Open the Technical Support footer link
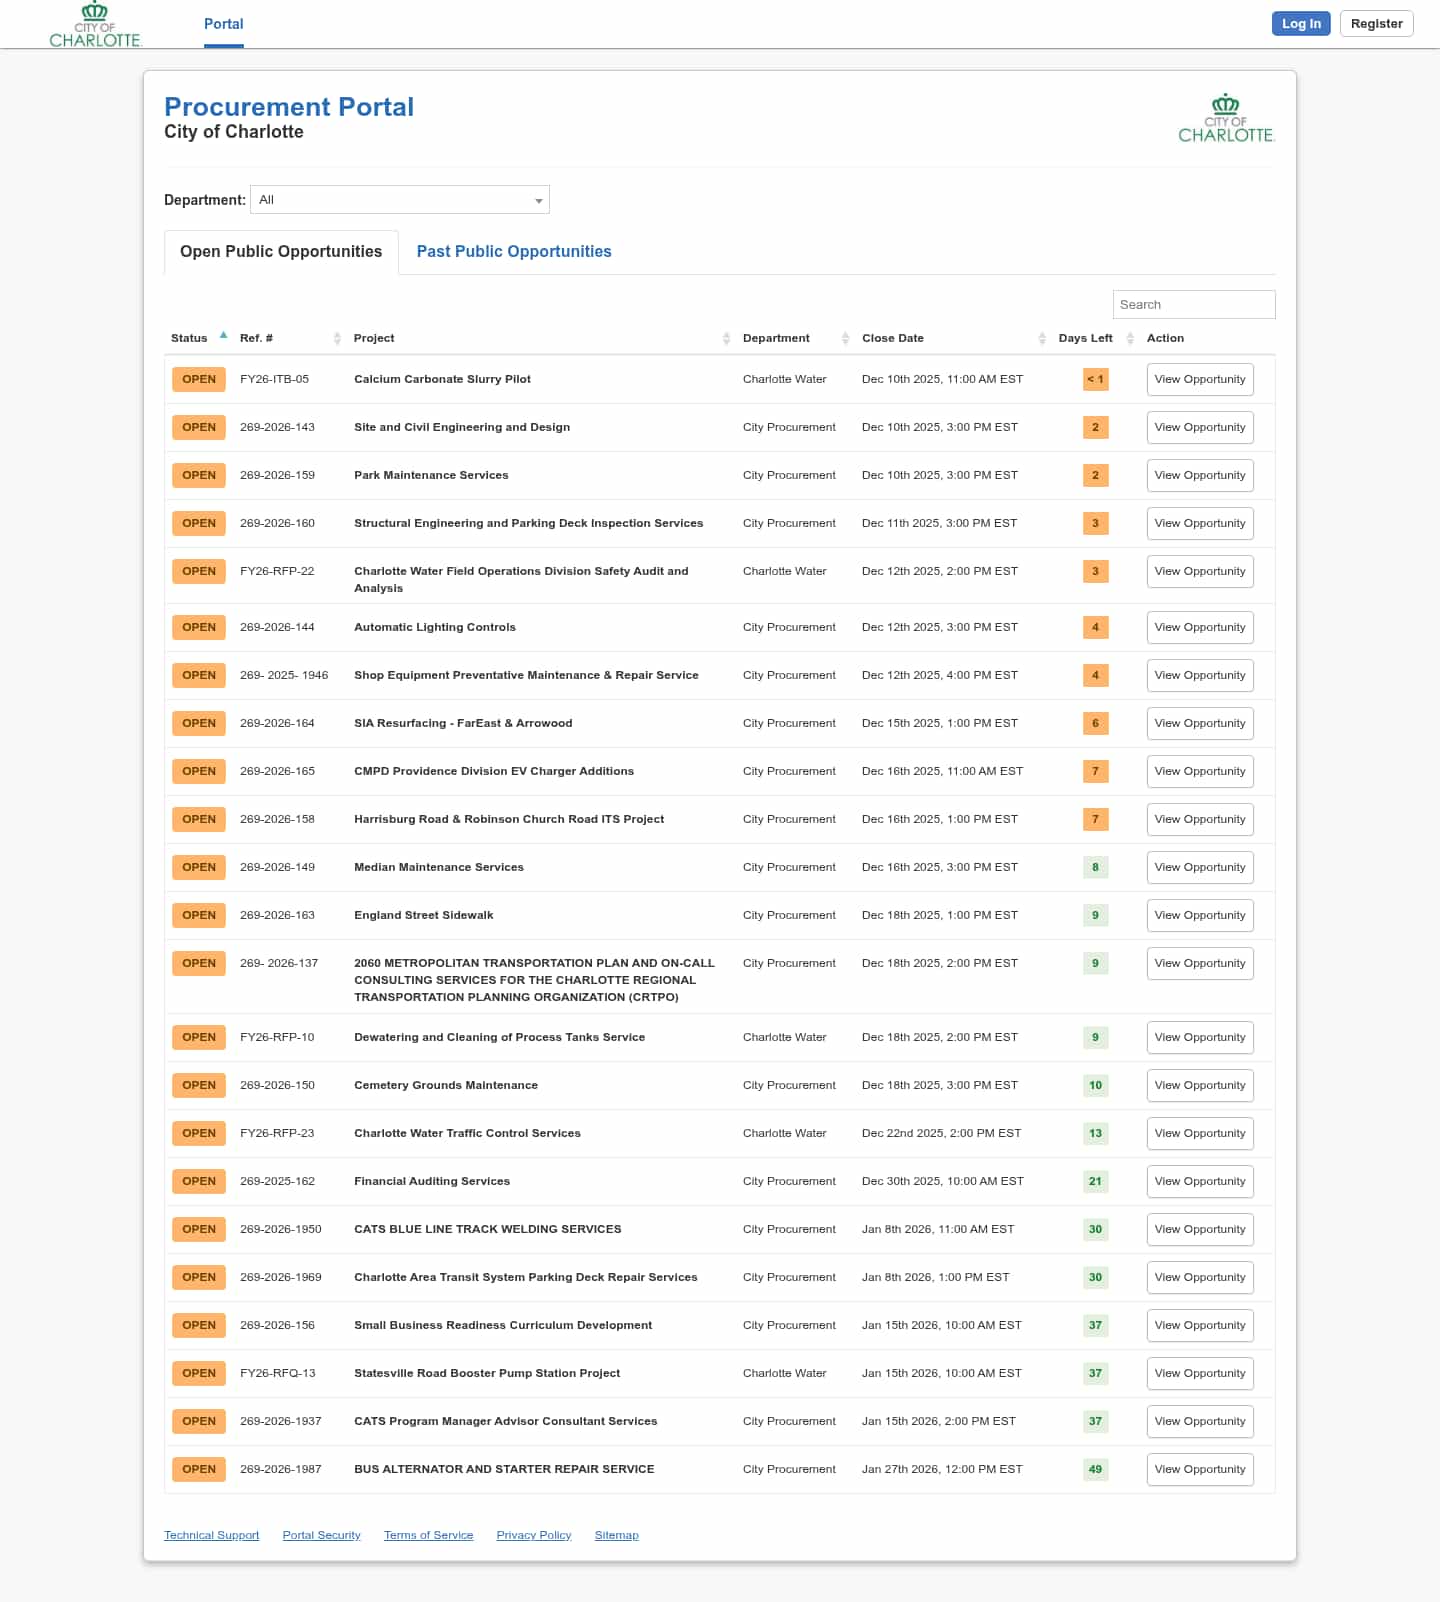Screen dimensions: 1440x1602 (212, 1535)
